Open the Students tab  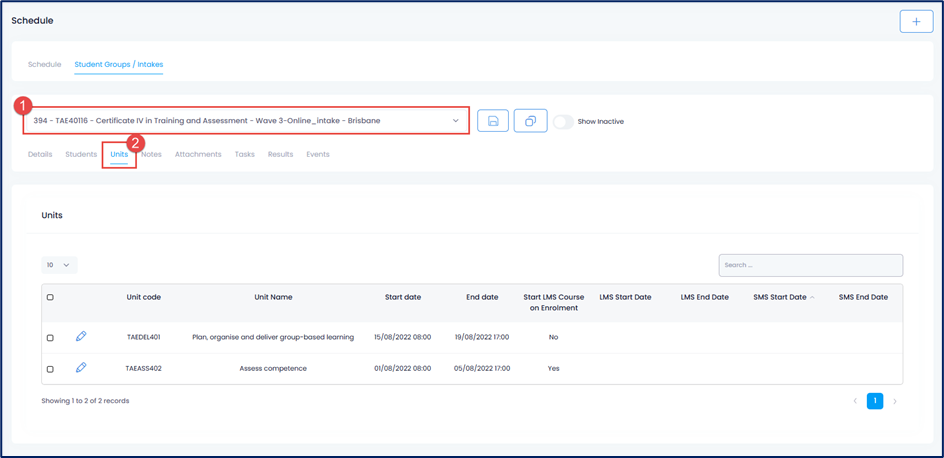point(81,155)
